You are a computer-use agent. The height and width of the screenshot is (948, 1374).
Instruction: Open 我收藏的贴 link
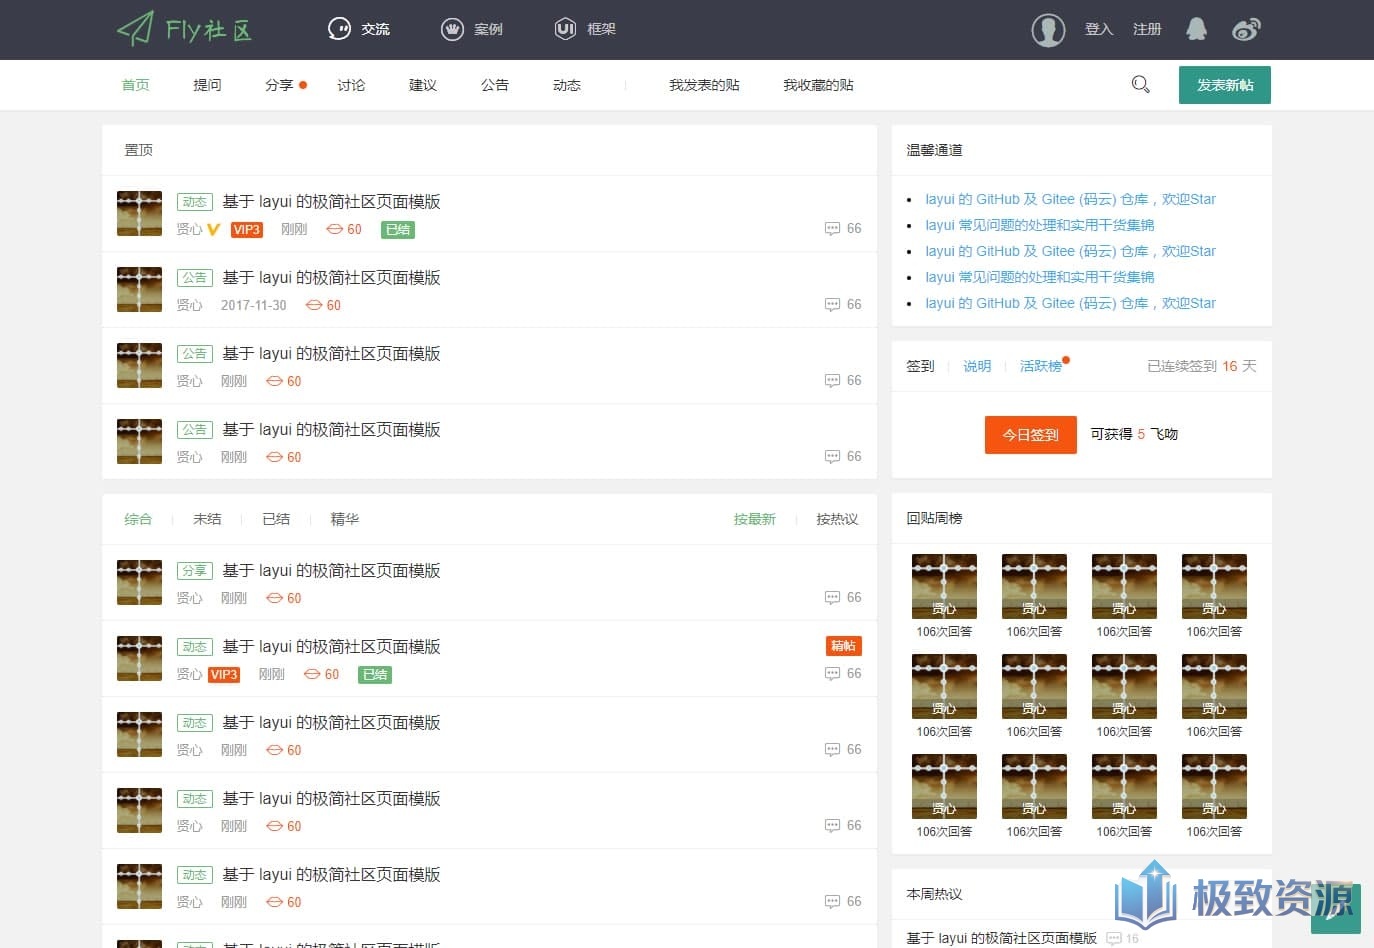tap(818, 85)
